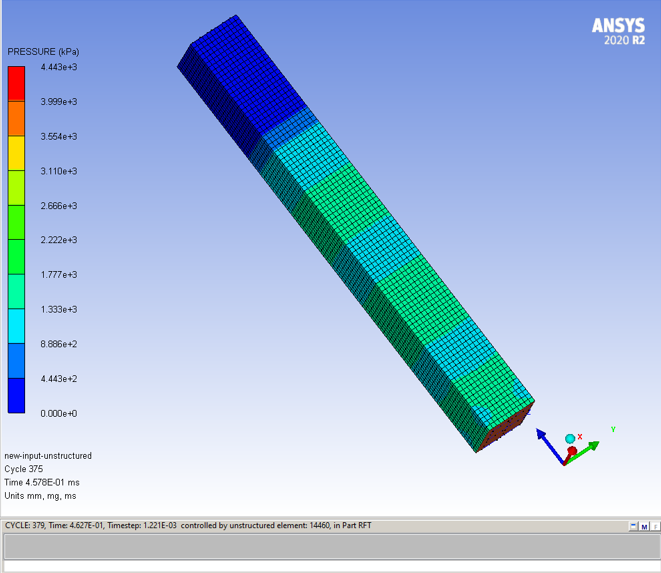Screen dimensions: 661x573
Task: Click the gray message output area
Action: coord(330,546)
